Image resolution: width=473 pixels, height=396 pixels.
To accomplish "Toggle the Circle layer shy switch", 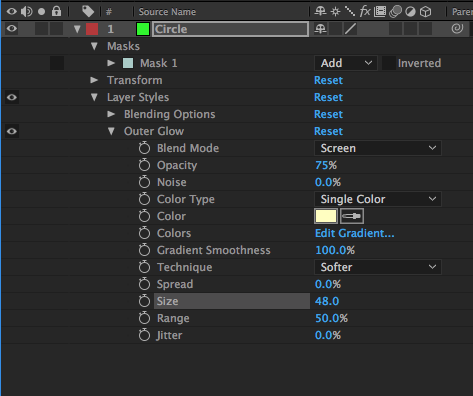I will tap(320, 29).
